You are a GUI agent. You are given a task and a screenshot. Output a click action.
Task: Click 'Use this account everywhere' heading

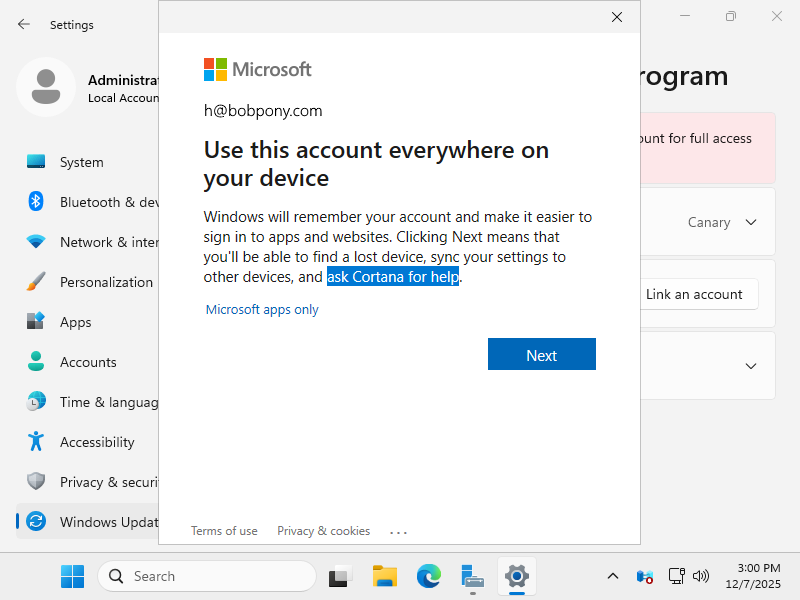[x=376, y=164]
